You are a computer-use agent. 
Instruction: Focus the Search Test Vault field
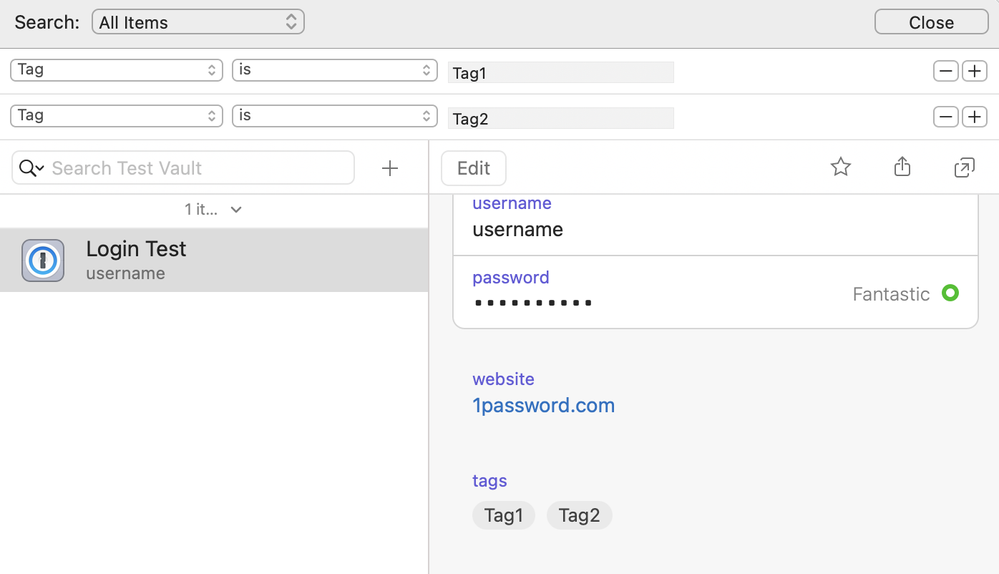pyautogui.click(x=198, y=168)
